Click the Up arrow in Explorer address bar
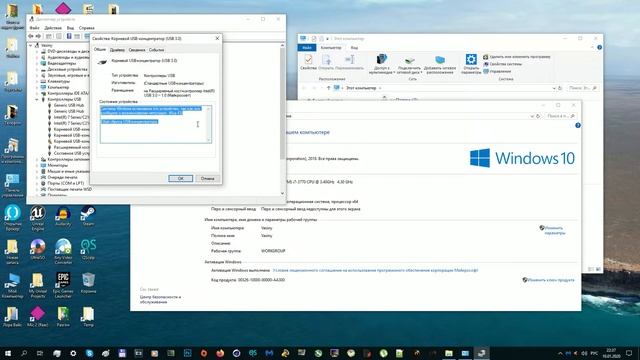 (x=328, y=88)
